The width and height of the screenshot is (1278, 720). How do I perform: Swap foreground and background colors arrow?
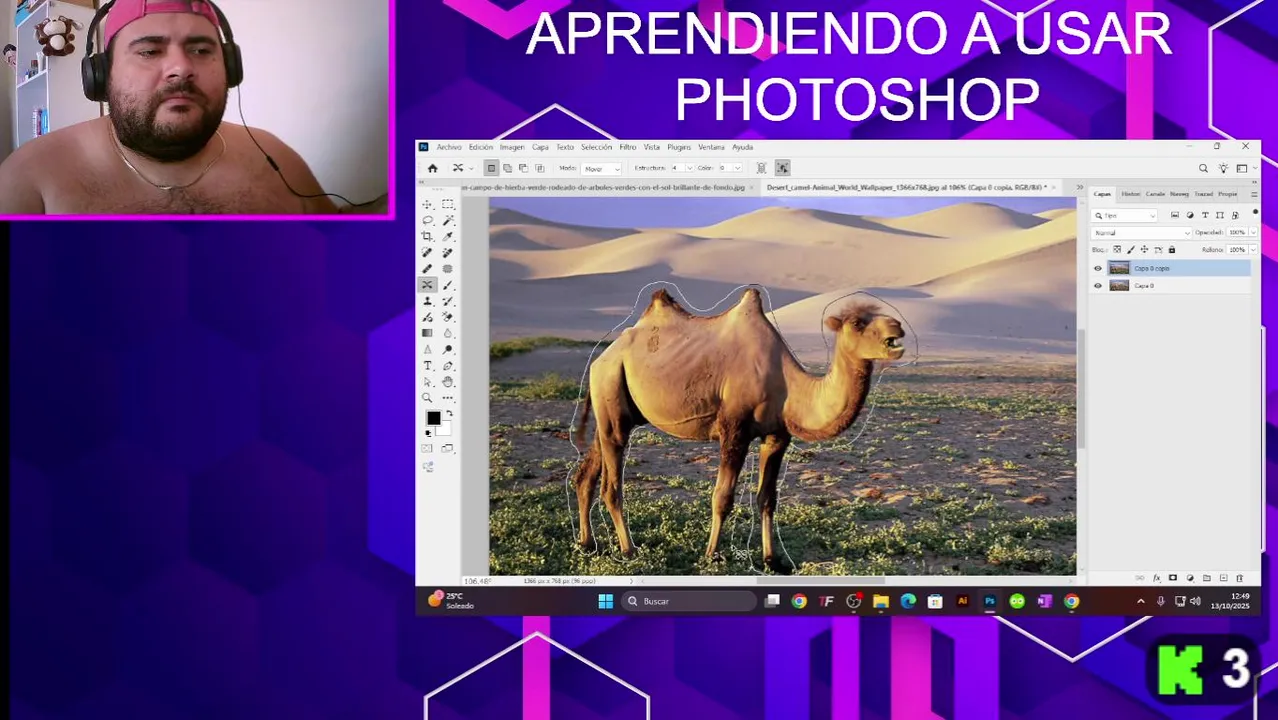tap(450, 414)
